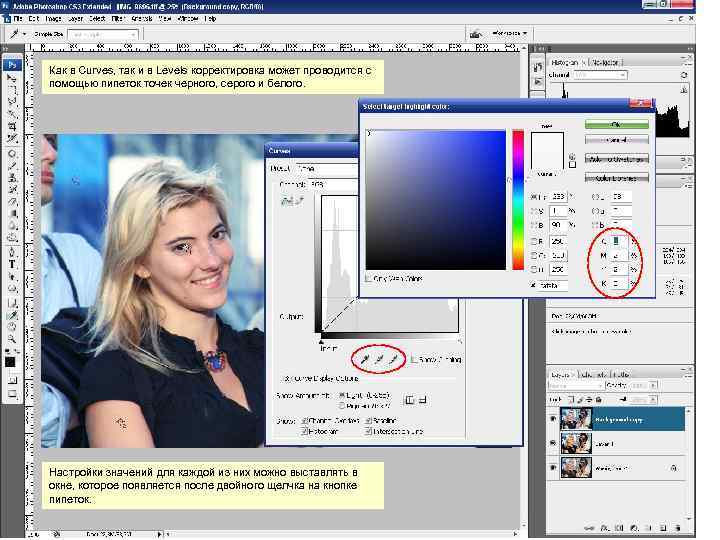This screenshot has width=720, height=540.
Task: Click the actions panel icon in dock
Action: pyautogui.click(x=538, y=82)
